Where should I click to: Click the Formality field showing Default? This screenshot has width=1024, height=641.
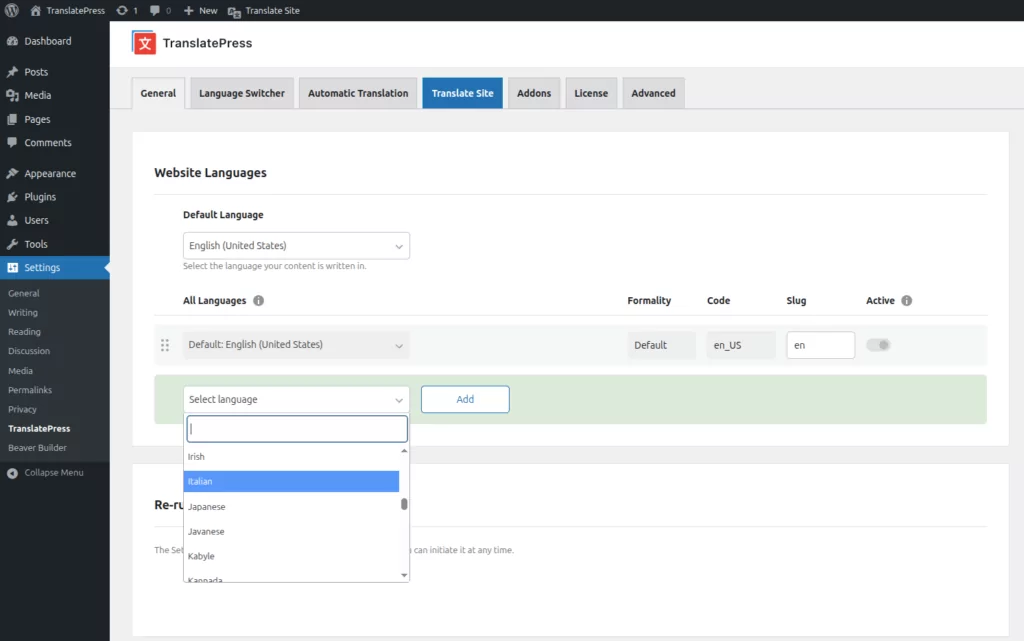662,345
